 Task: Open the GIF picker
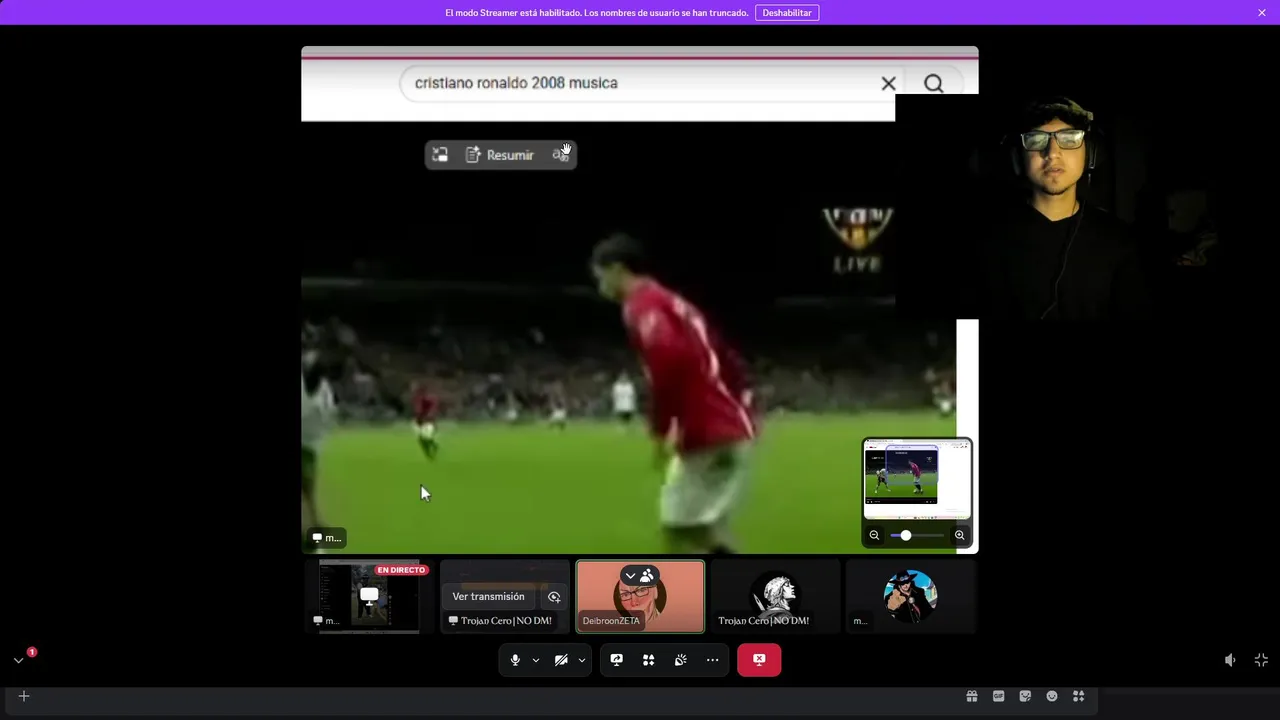(998, 696)
